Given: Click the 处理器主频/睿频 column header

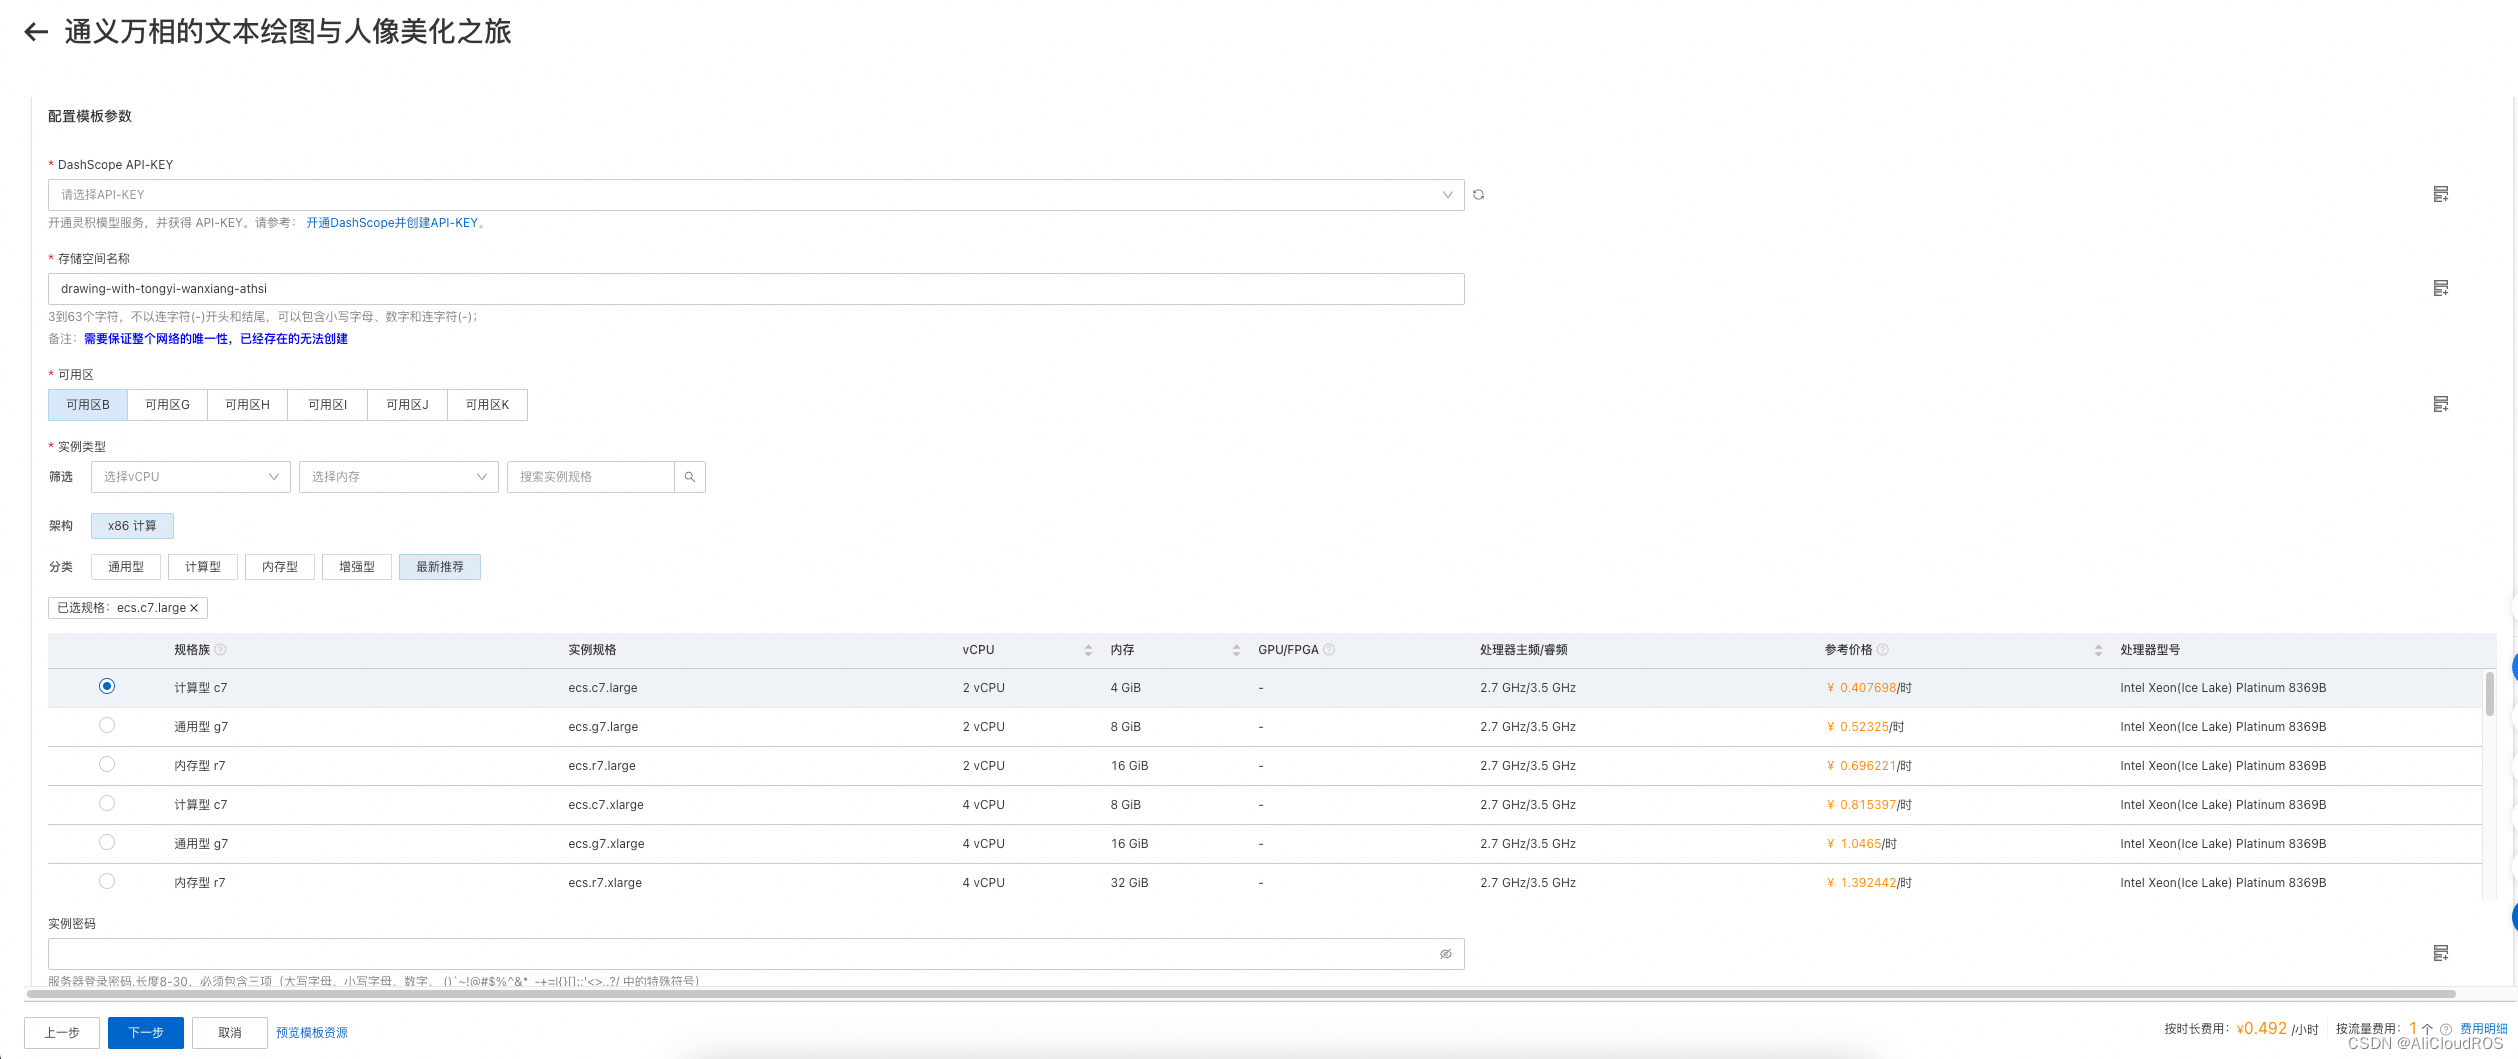Looking at the screenshot, I should pyautogui.click(x=1523, y=650).
